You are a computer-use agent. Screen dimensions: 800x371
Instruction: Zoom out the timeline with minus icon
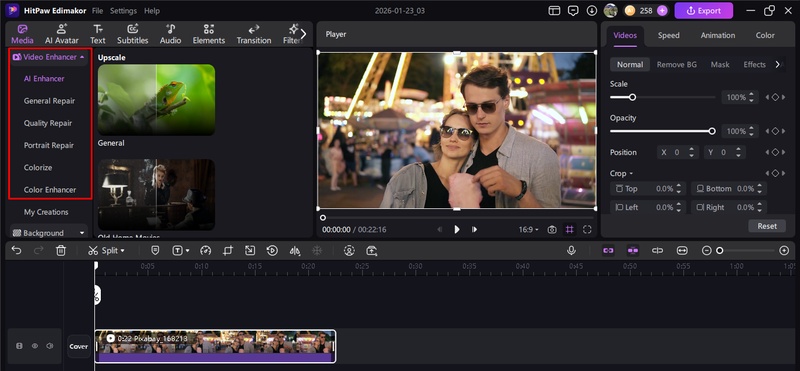coord(707,251)
